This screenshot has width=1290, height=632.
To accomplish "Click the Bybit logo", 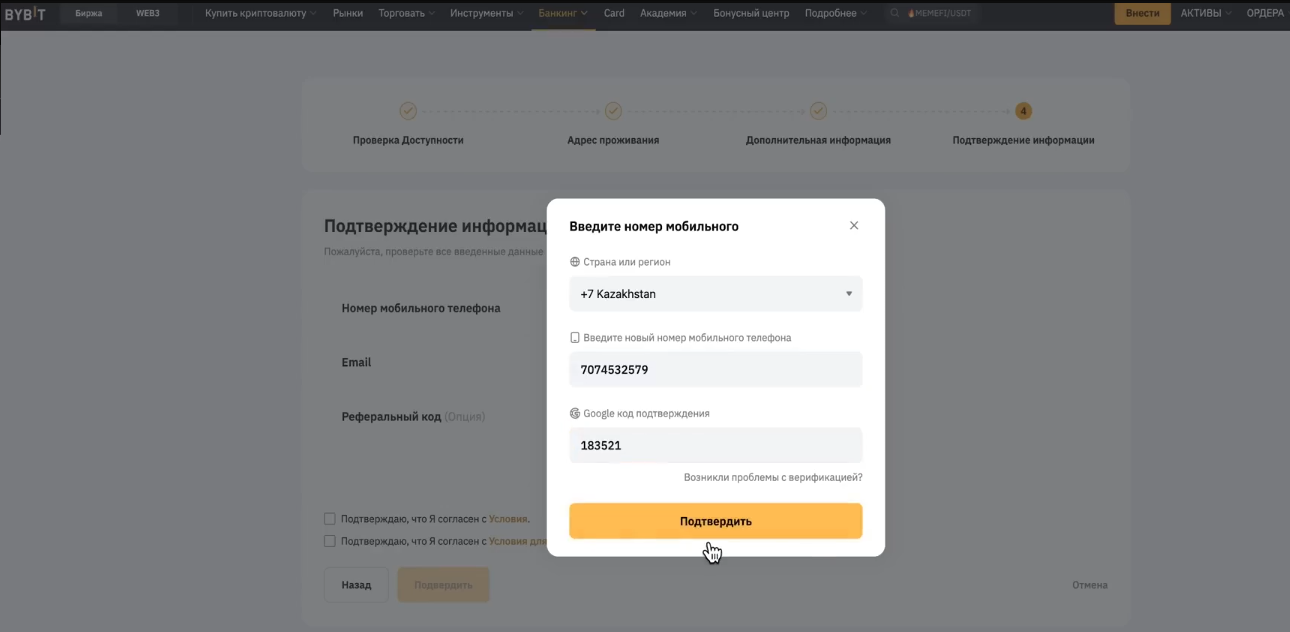I will pyautogui.click(x=25, y=13).
